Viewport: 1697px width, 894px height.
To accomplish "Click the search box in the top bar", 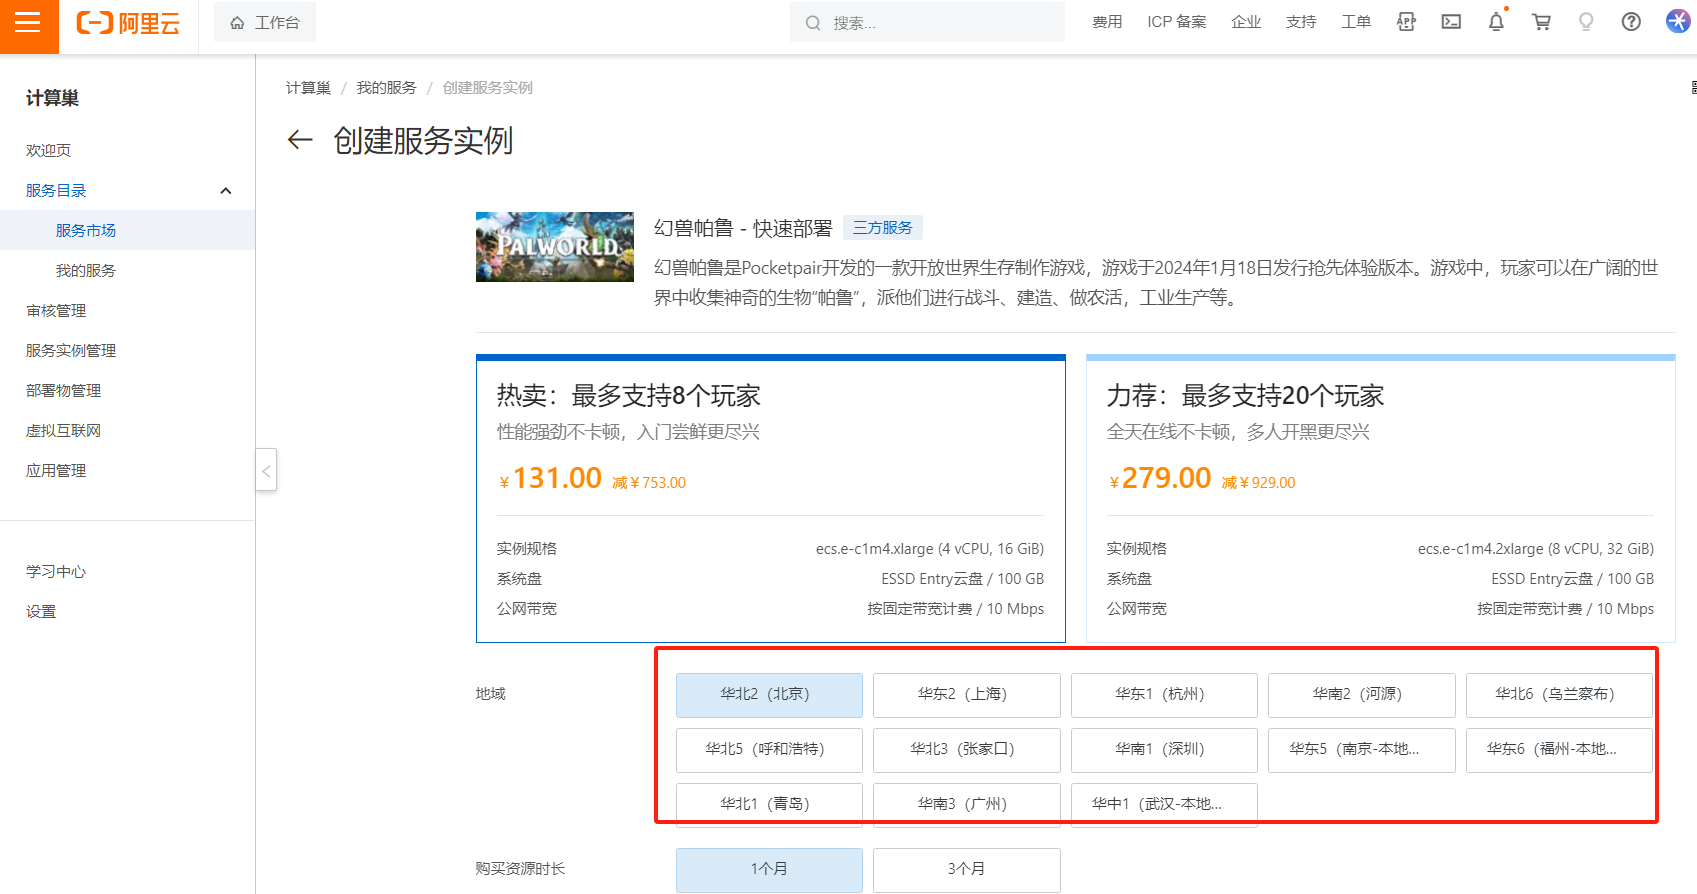I will (927, 22).
